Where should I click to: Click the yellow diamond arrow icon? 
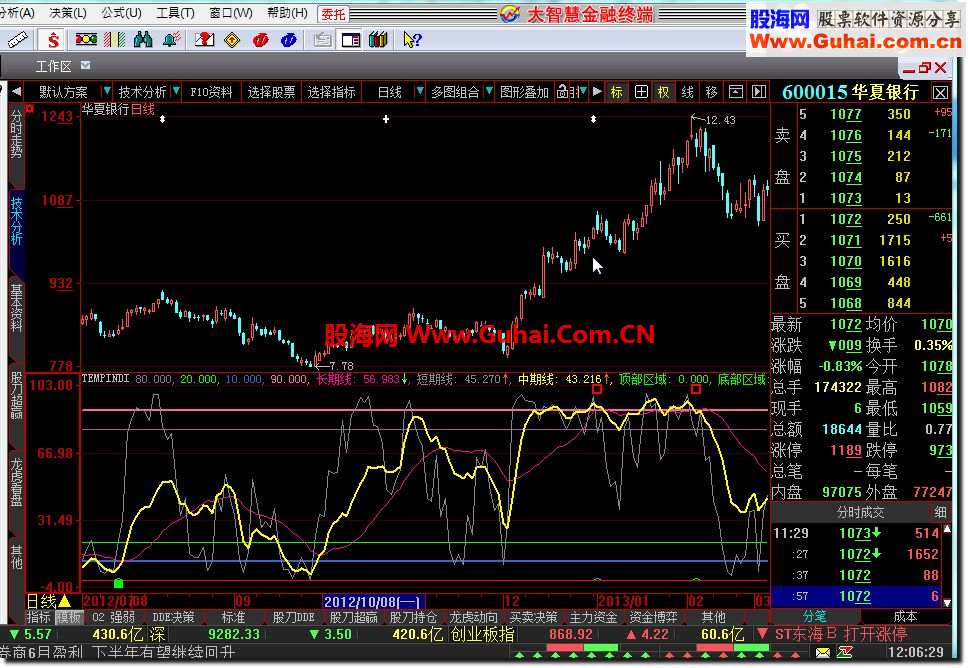click(232, 40)
